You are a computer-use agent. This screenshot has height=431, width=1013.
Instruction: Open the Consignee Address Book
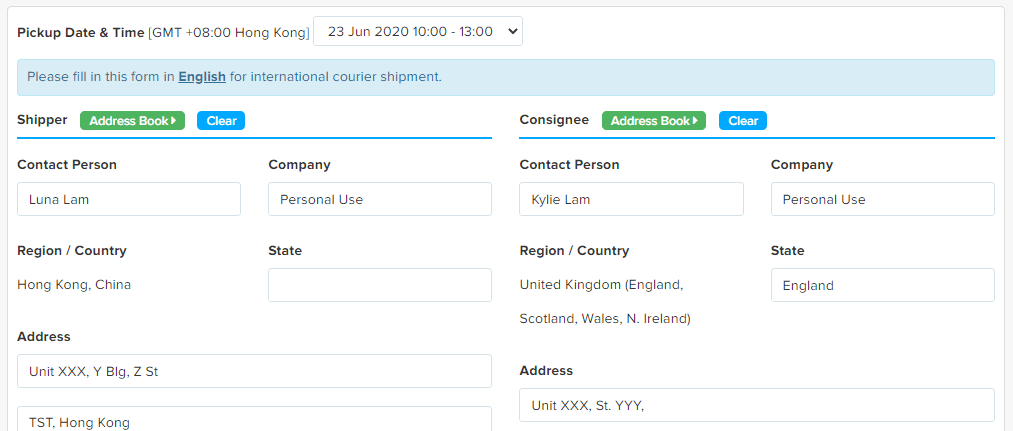click(653, 121)
